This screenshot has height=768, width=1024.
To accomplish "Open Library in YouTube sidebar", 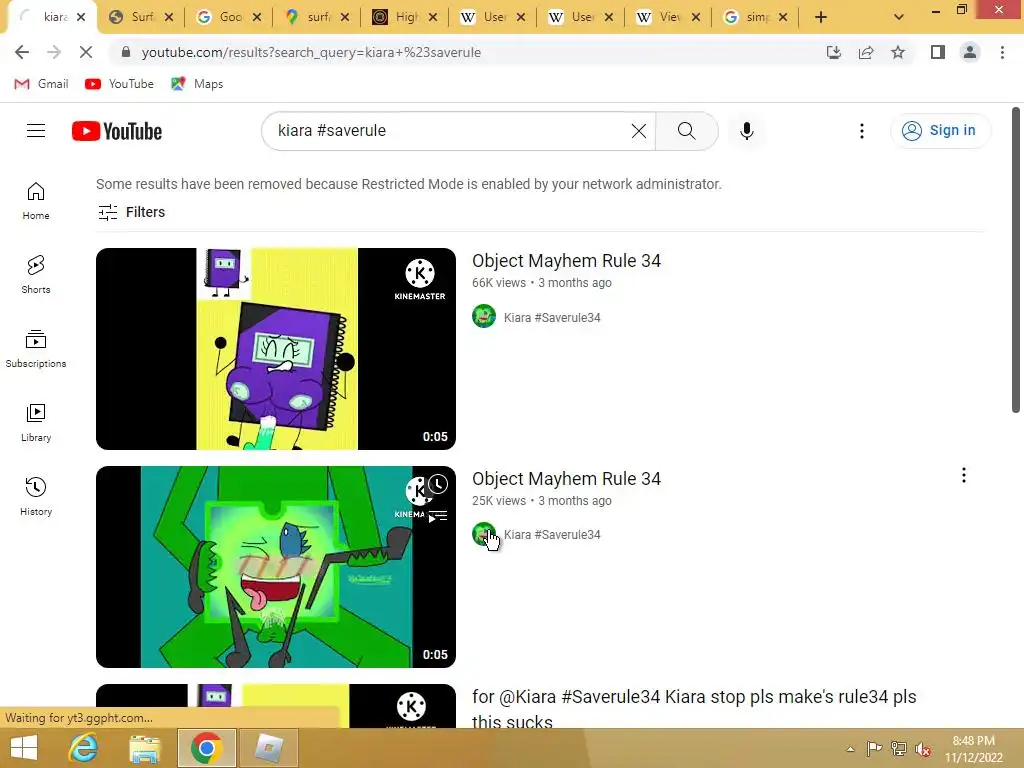I will pyautogui.click(x=36, y=423).
